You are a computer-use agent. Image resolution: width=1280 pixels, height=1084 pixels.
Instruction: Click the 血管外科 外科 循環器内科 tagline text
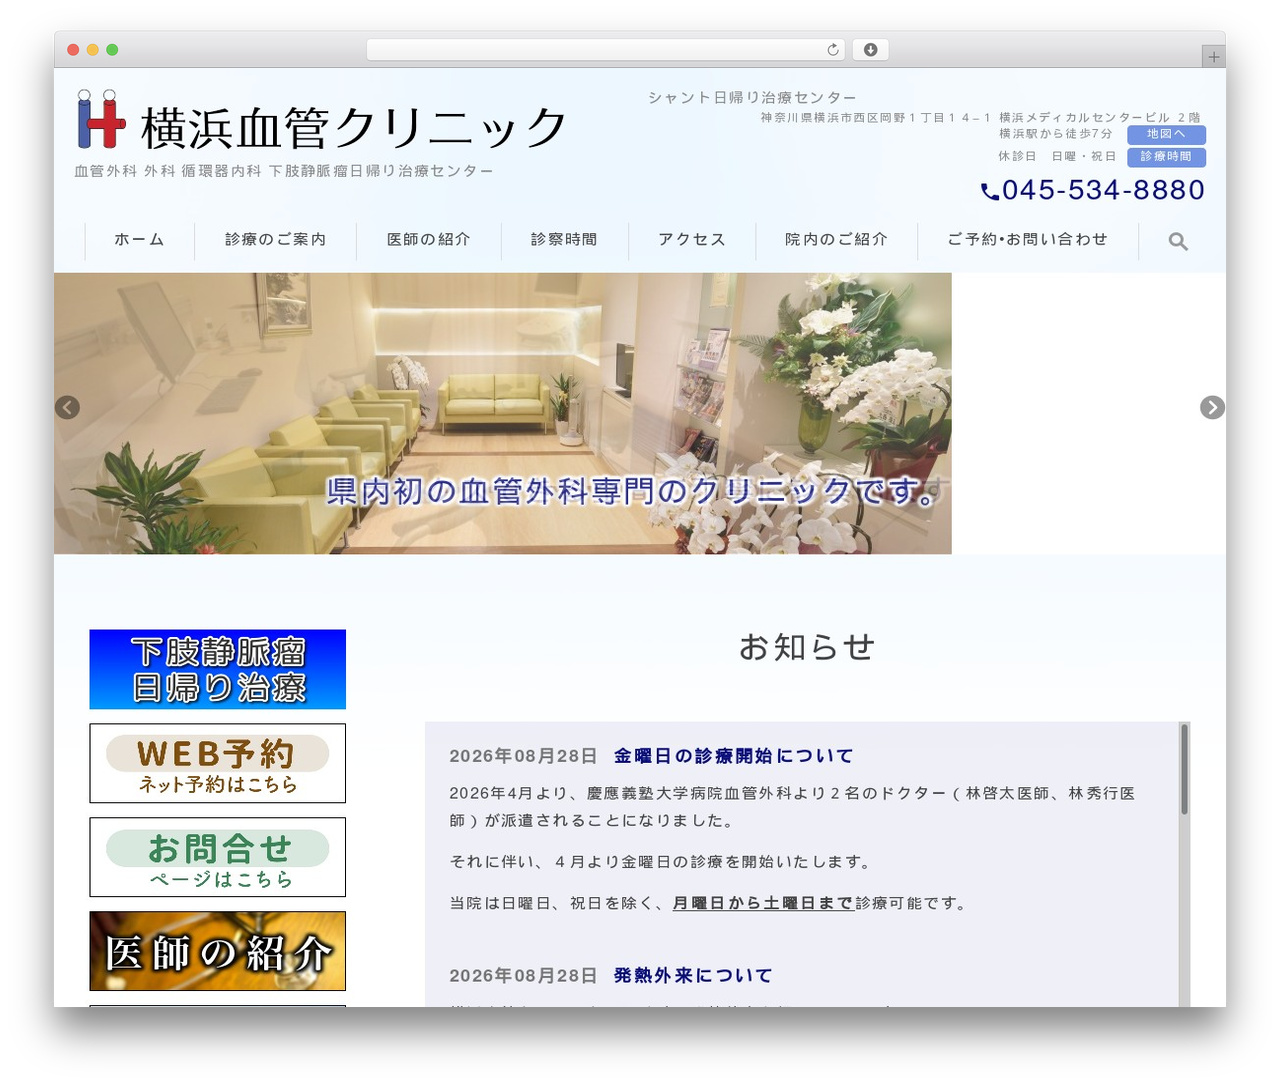284,171
